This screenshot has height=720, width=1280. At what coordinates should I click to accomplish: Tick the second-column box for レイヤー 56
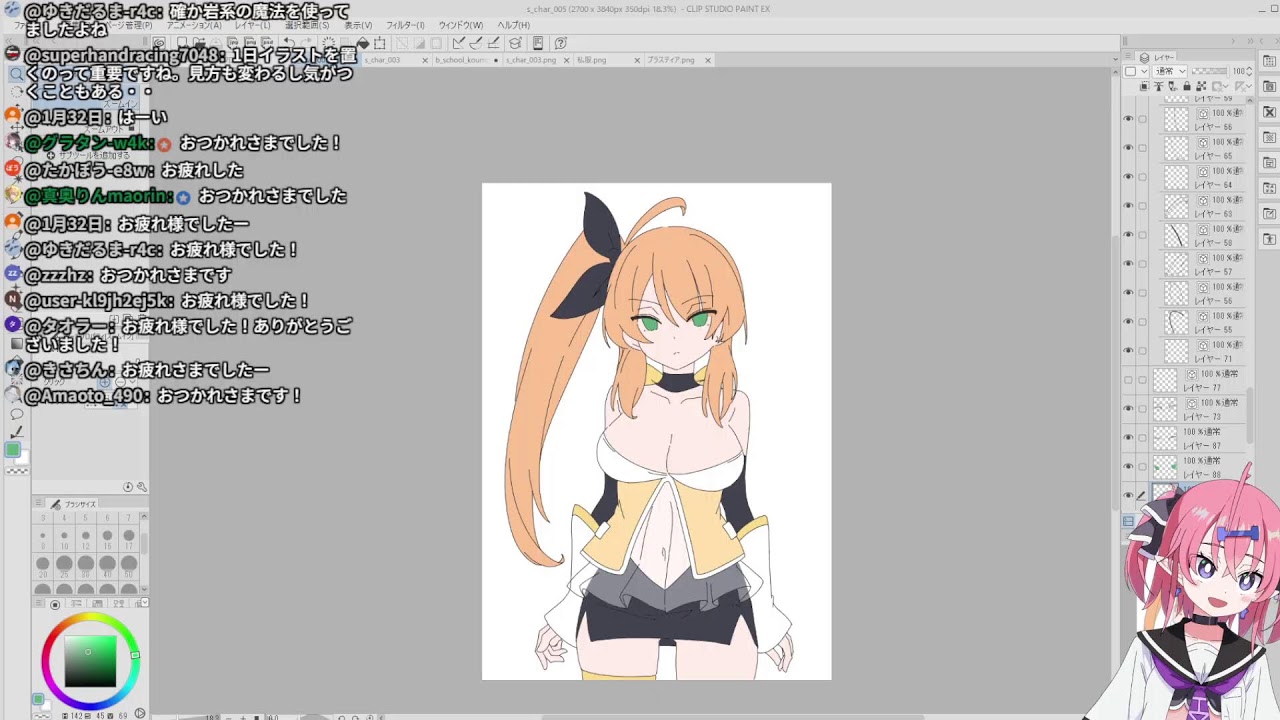point(1143,292)
